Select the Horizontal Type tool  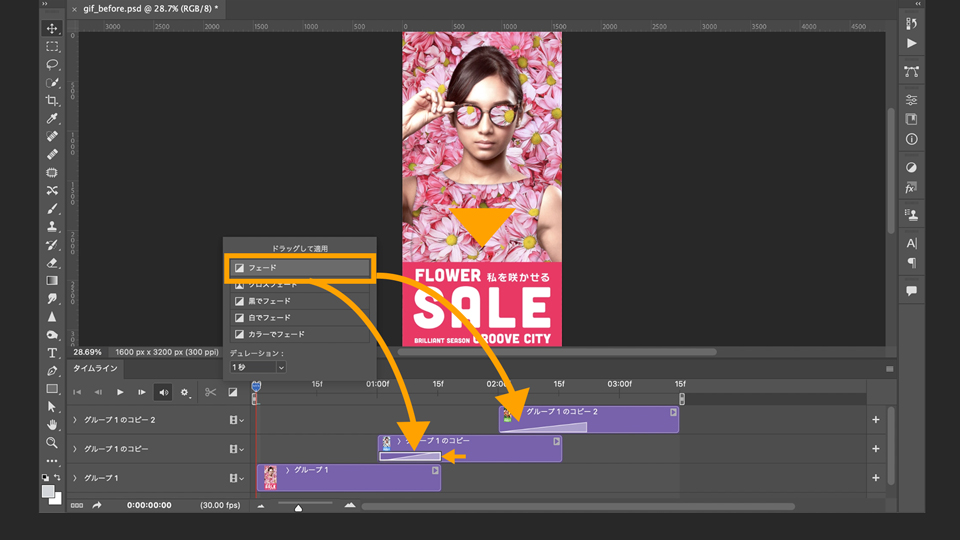[x=52, y=353]
